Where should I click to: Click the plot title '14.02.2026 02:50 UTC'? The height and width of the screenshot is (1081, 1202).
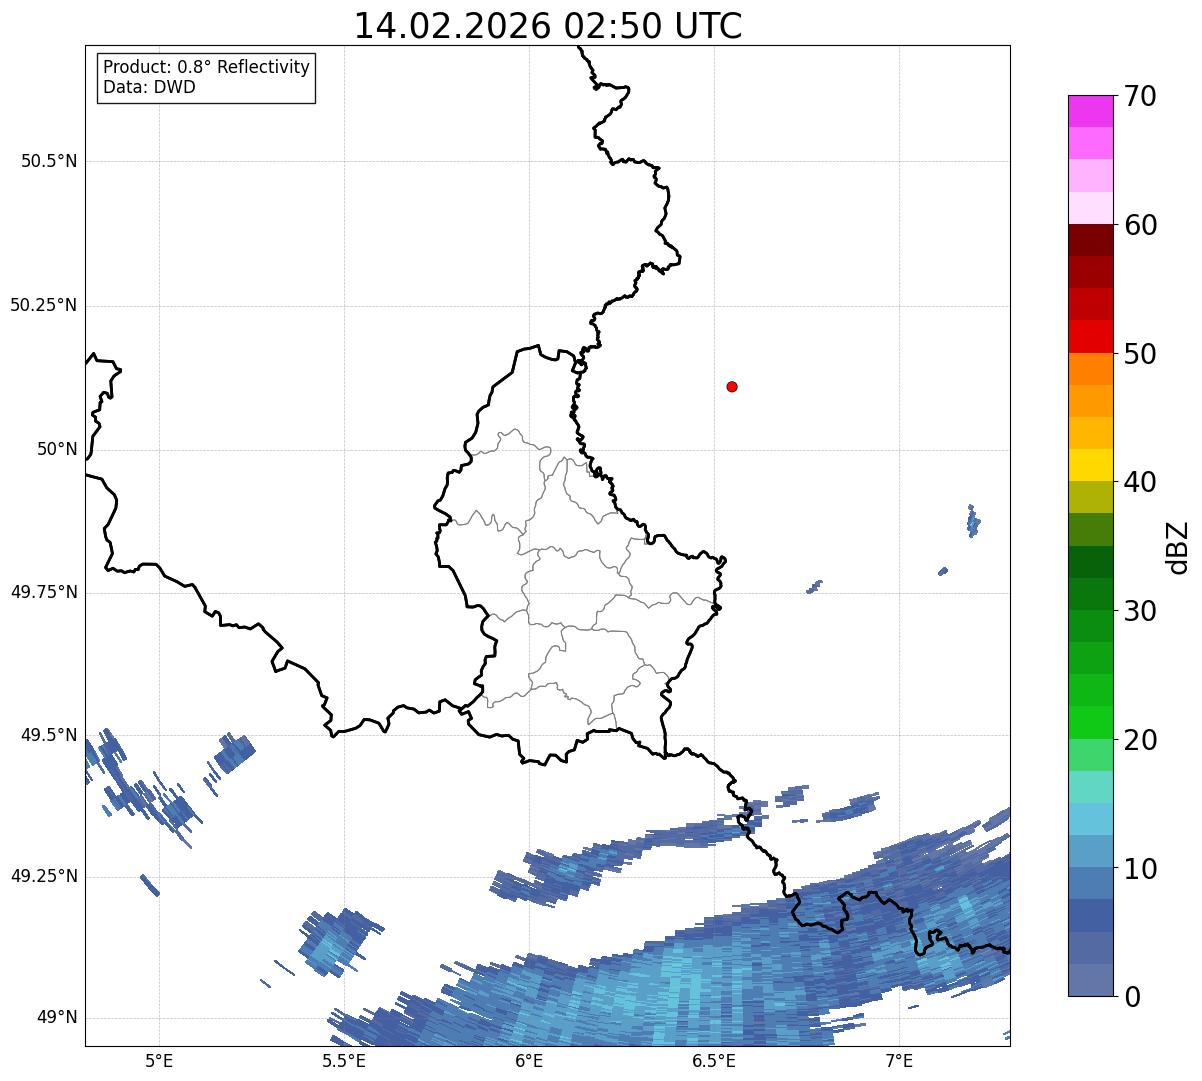pyautogui.click(x=548, y=25)
